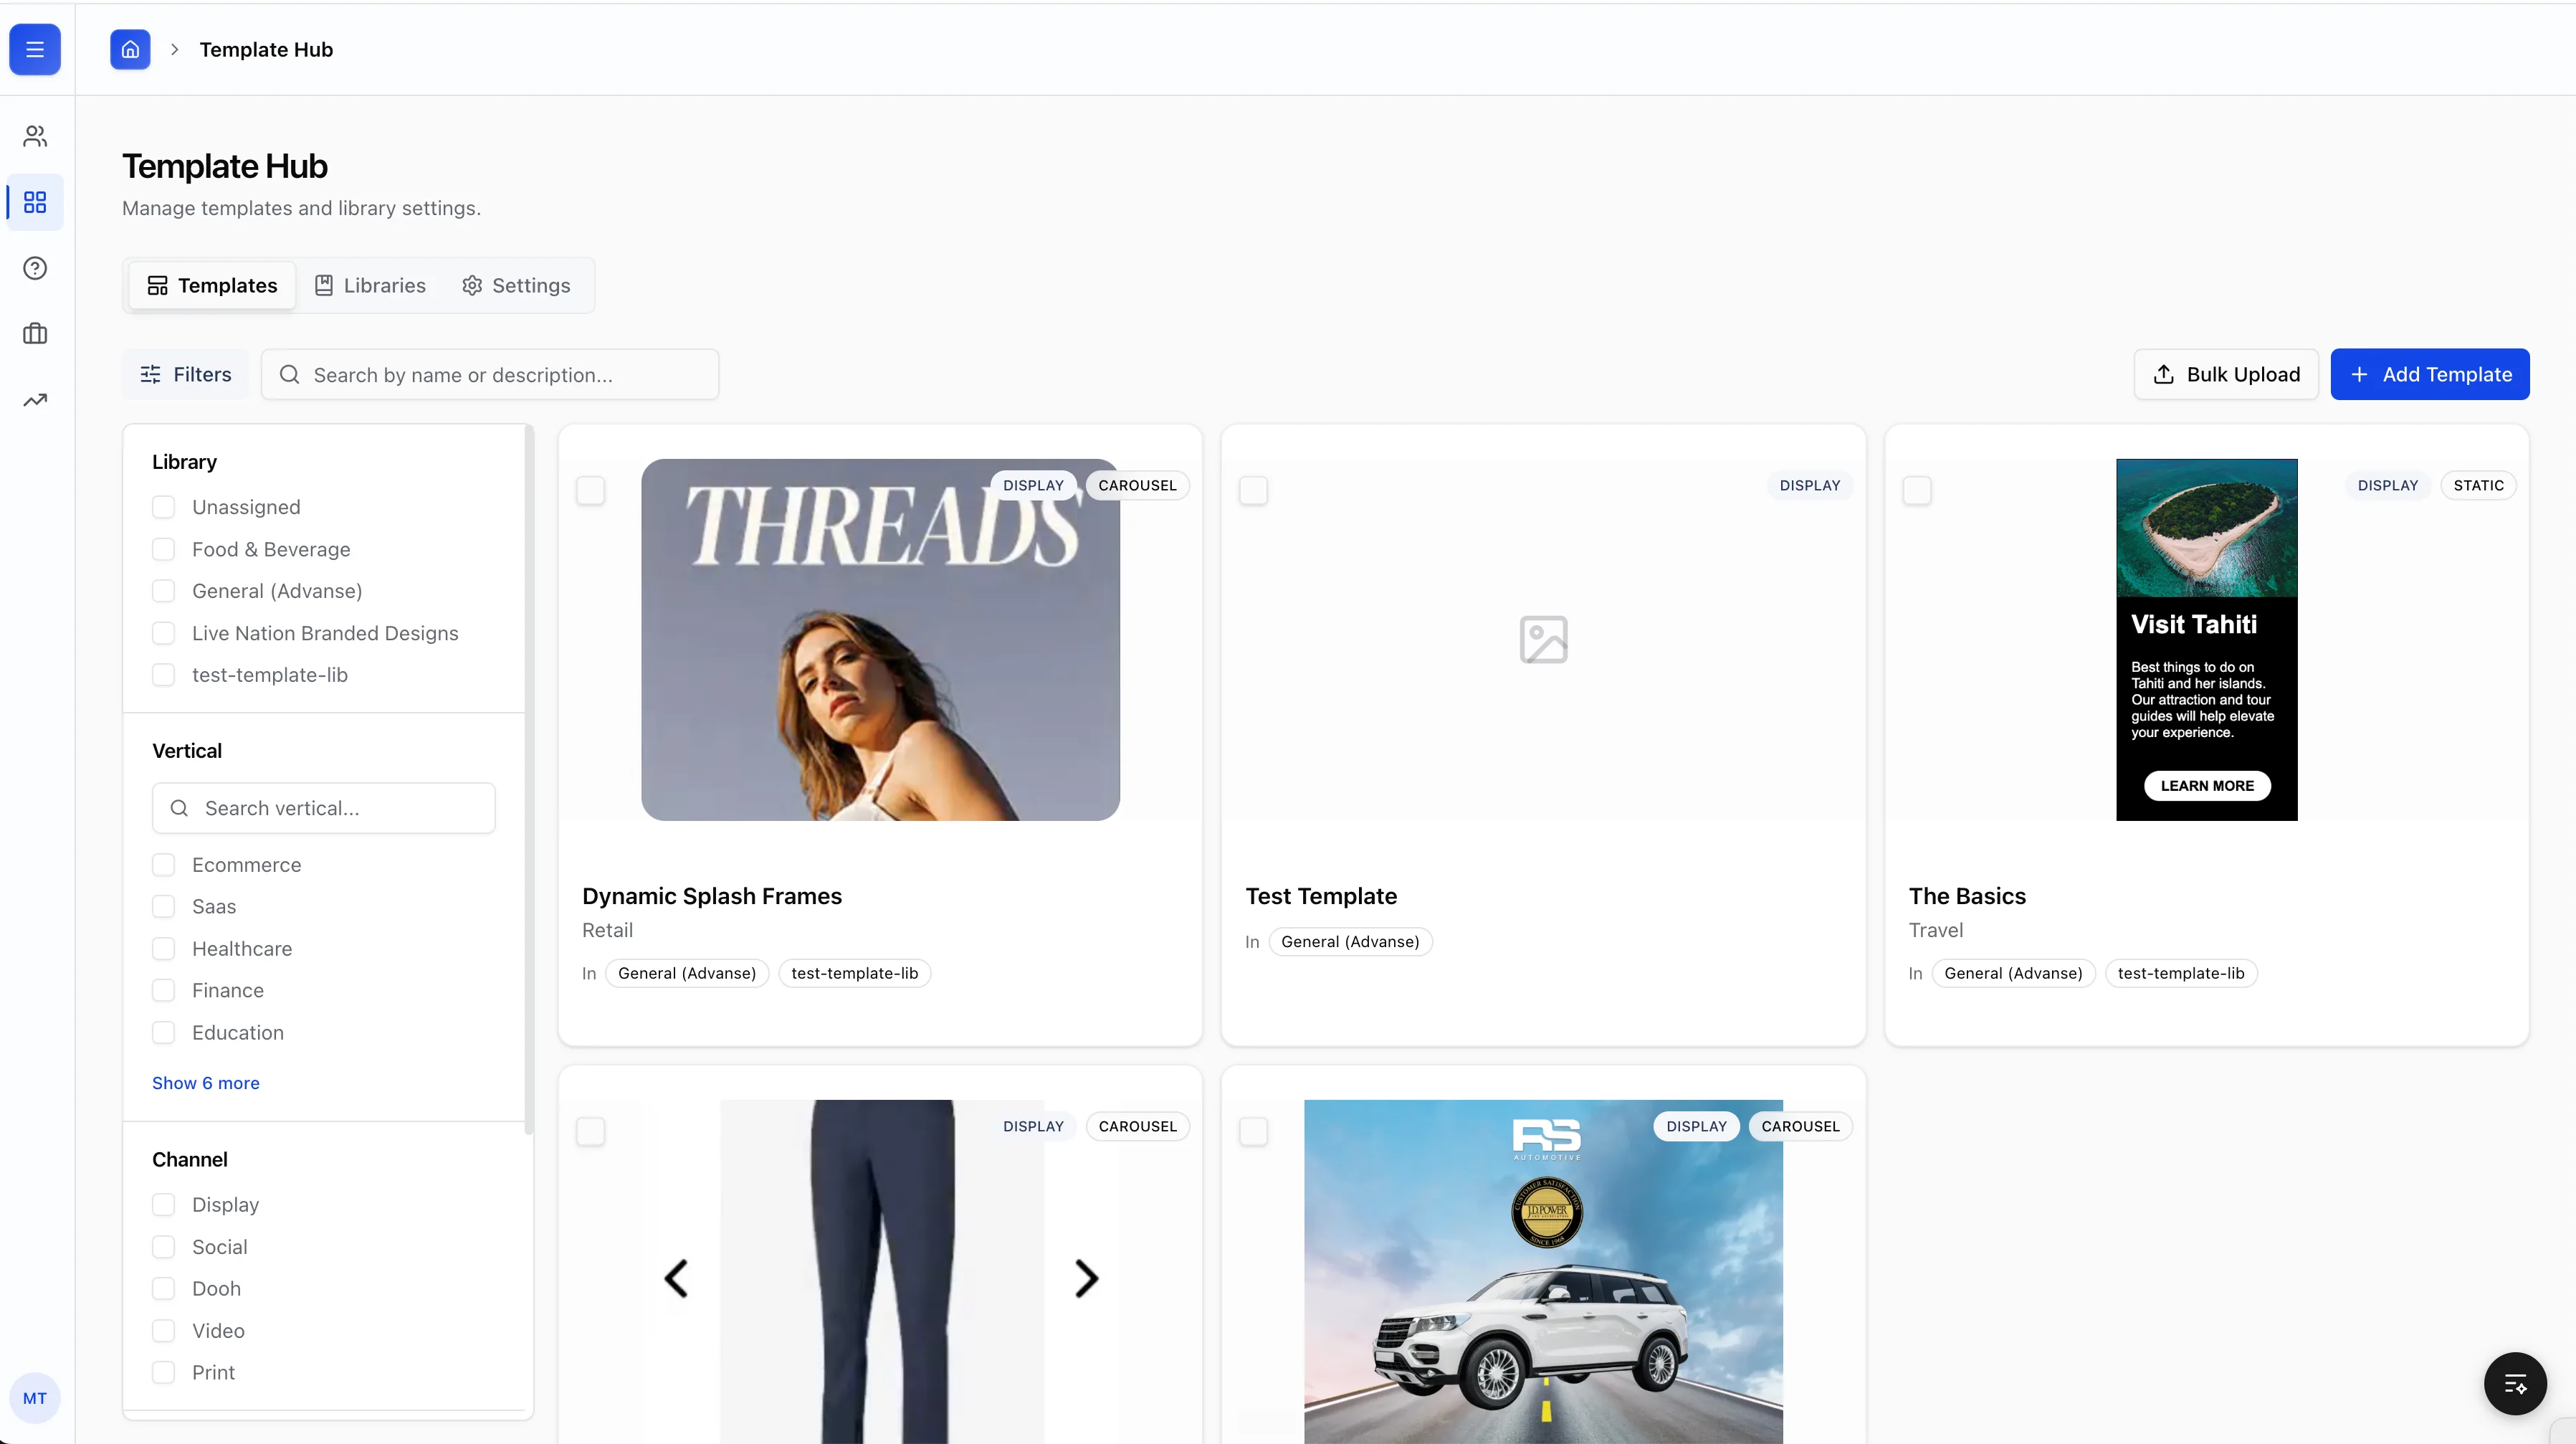Open the RS Automotive car thumbnail
Image resolution: width=2576 pixels, height=1444 pixels.
(x=1543, y=1272)
